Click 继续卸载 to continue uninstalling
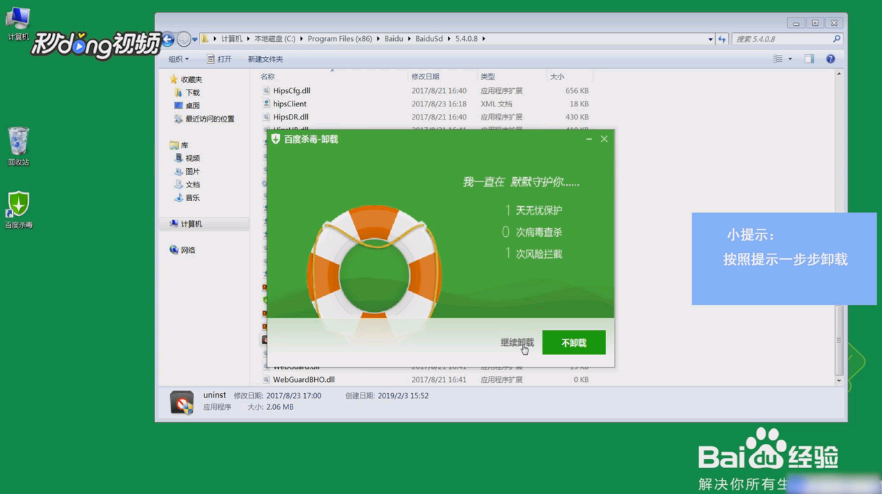The height and width of the screenshot is (494, 882). pos(517,342)
